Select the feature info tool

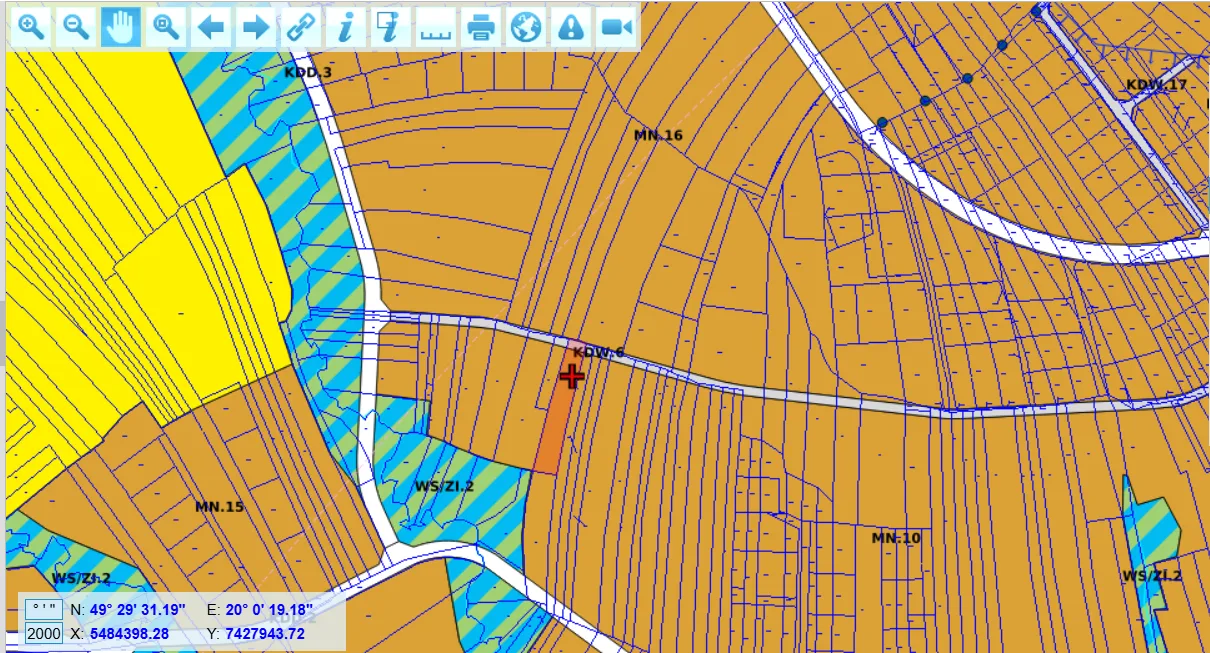(346, 27)
